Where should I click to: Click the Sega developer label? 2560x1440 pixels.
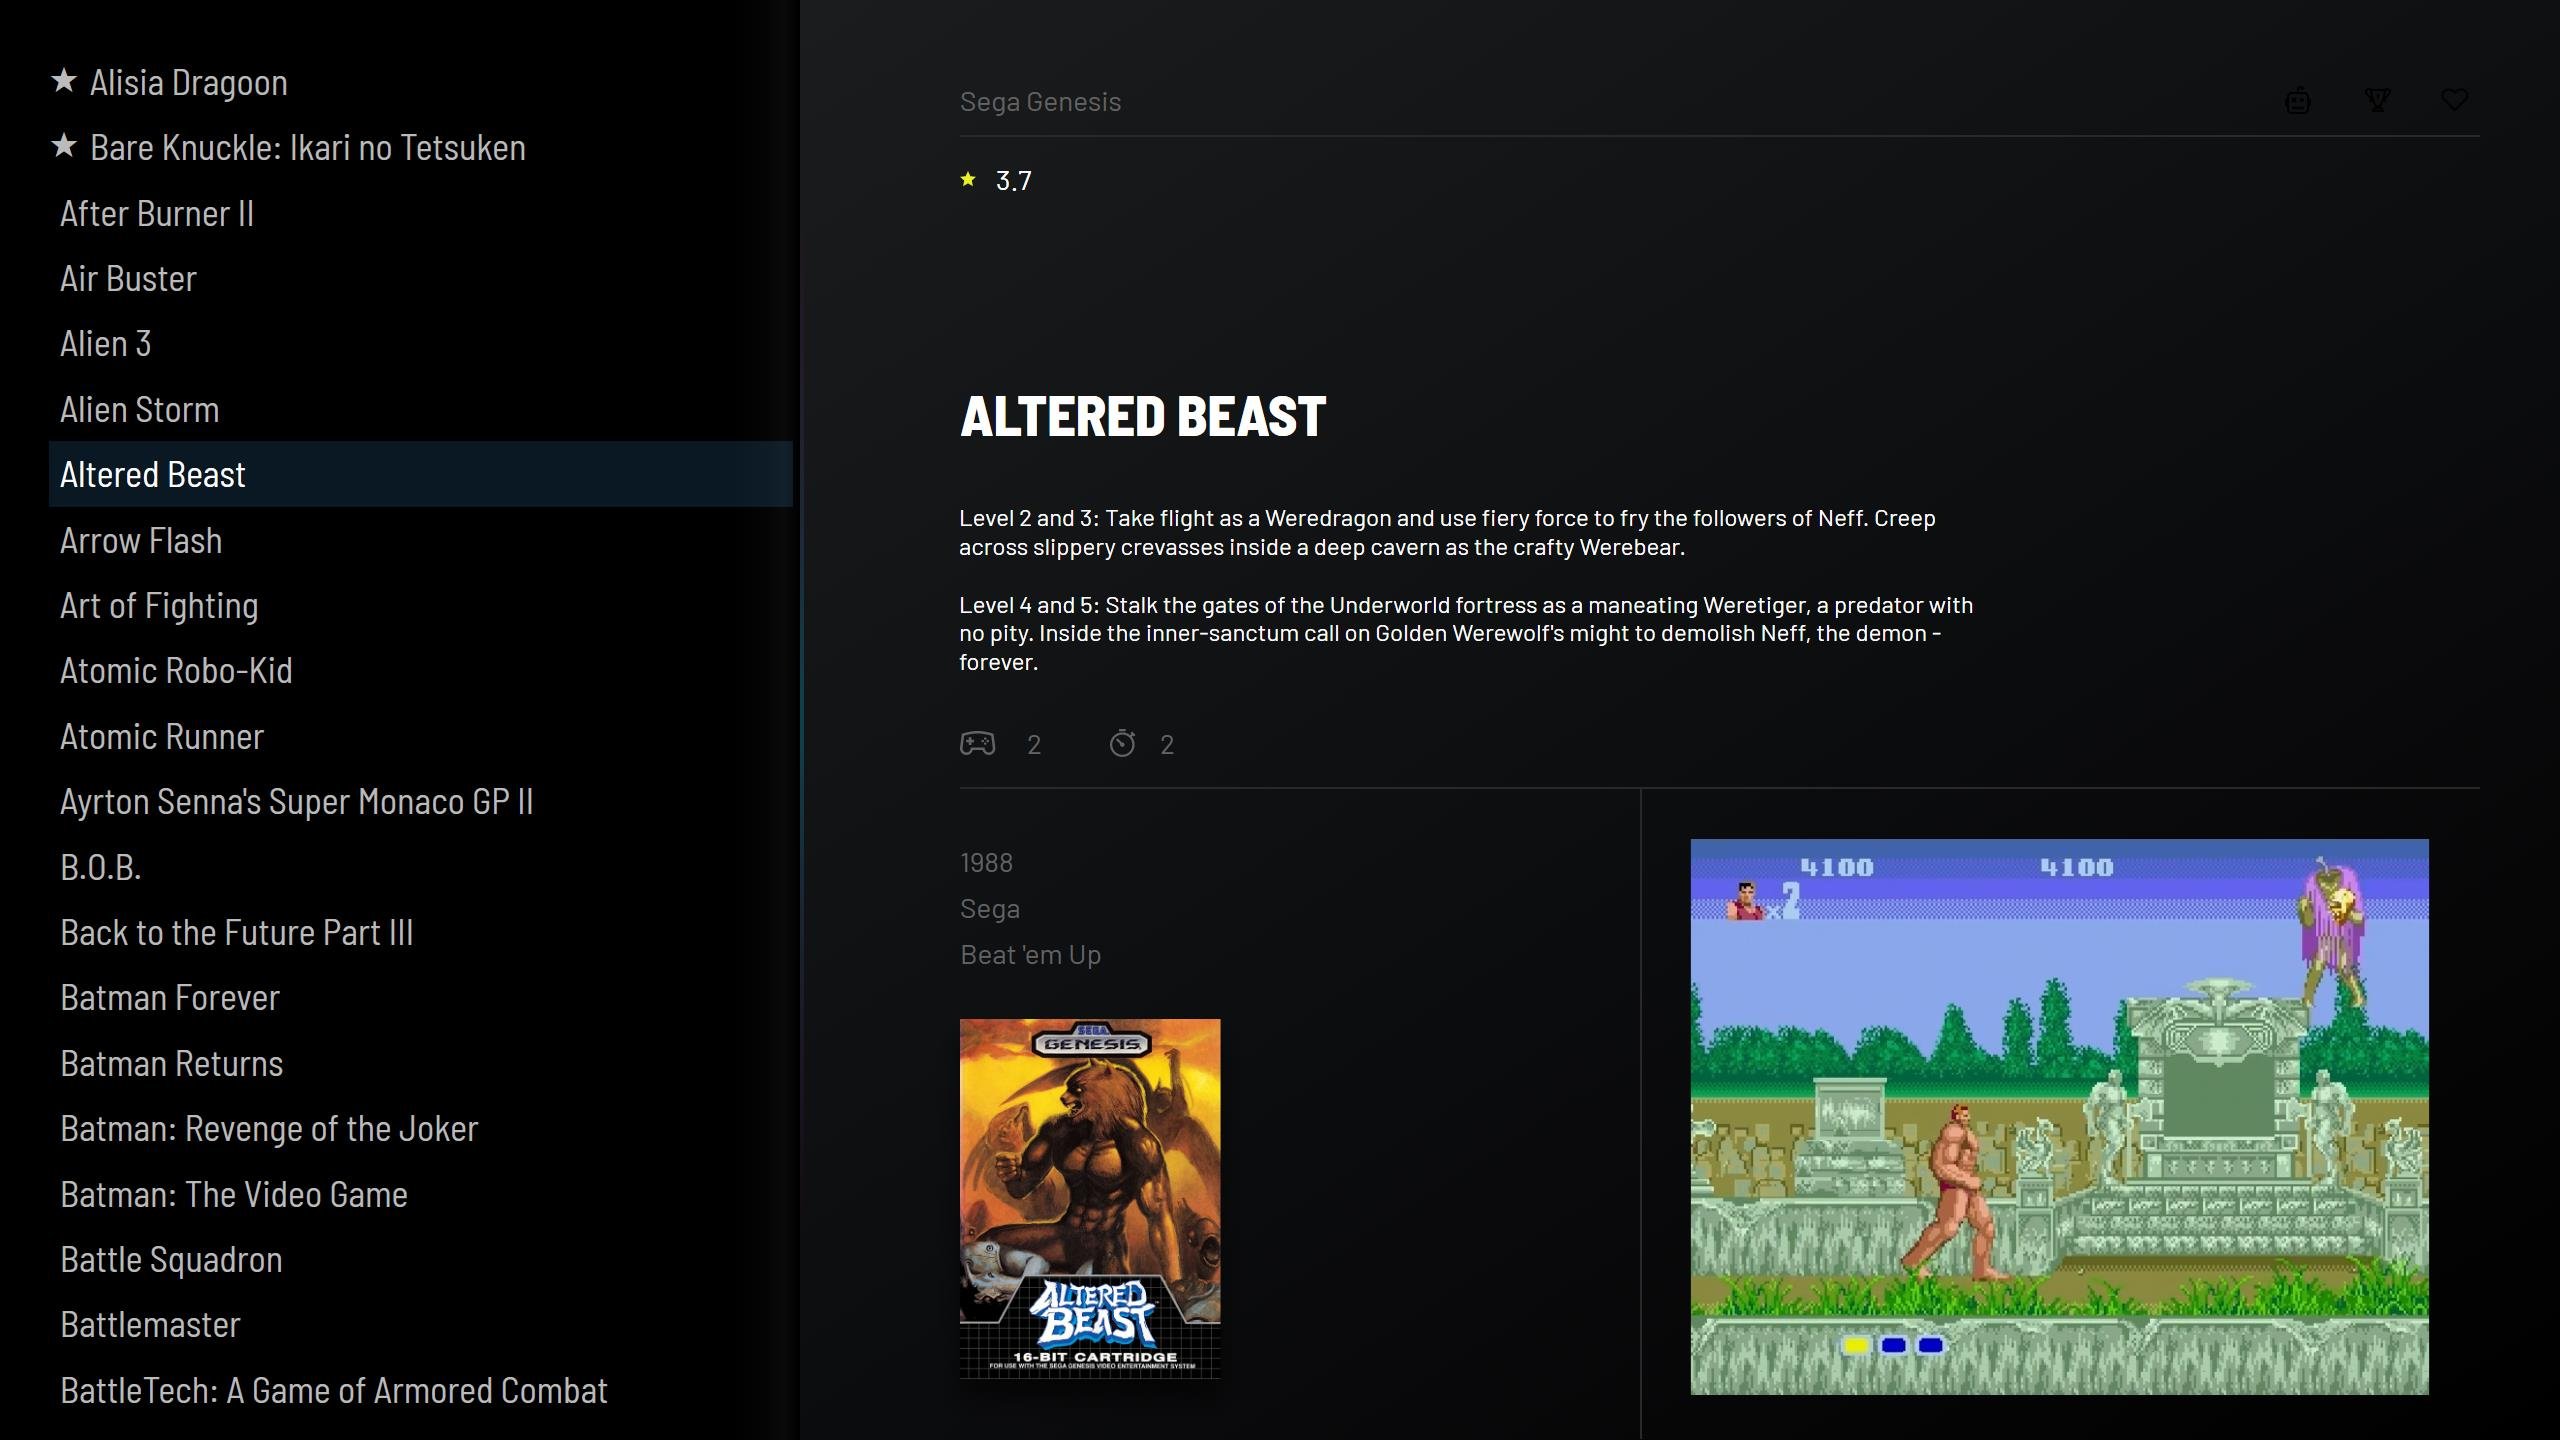pos(990,908)
